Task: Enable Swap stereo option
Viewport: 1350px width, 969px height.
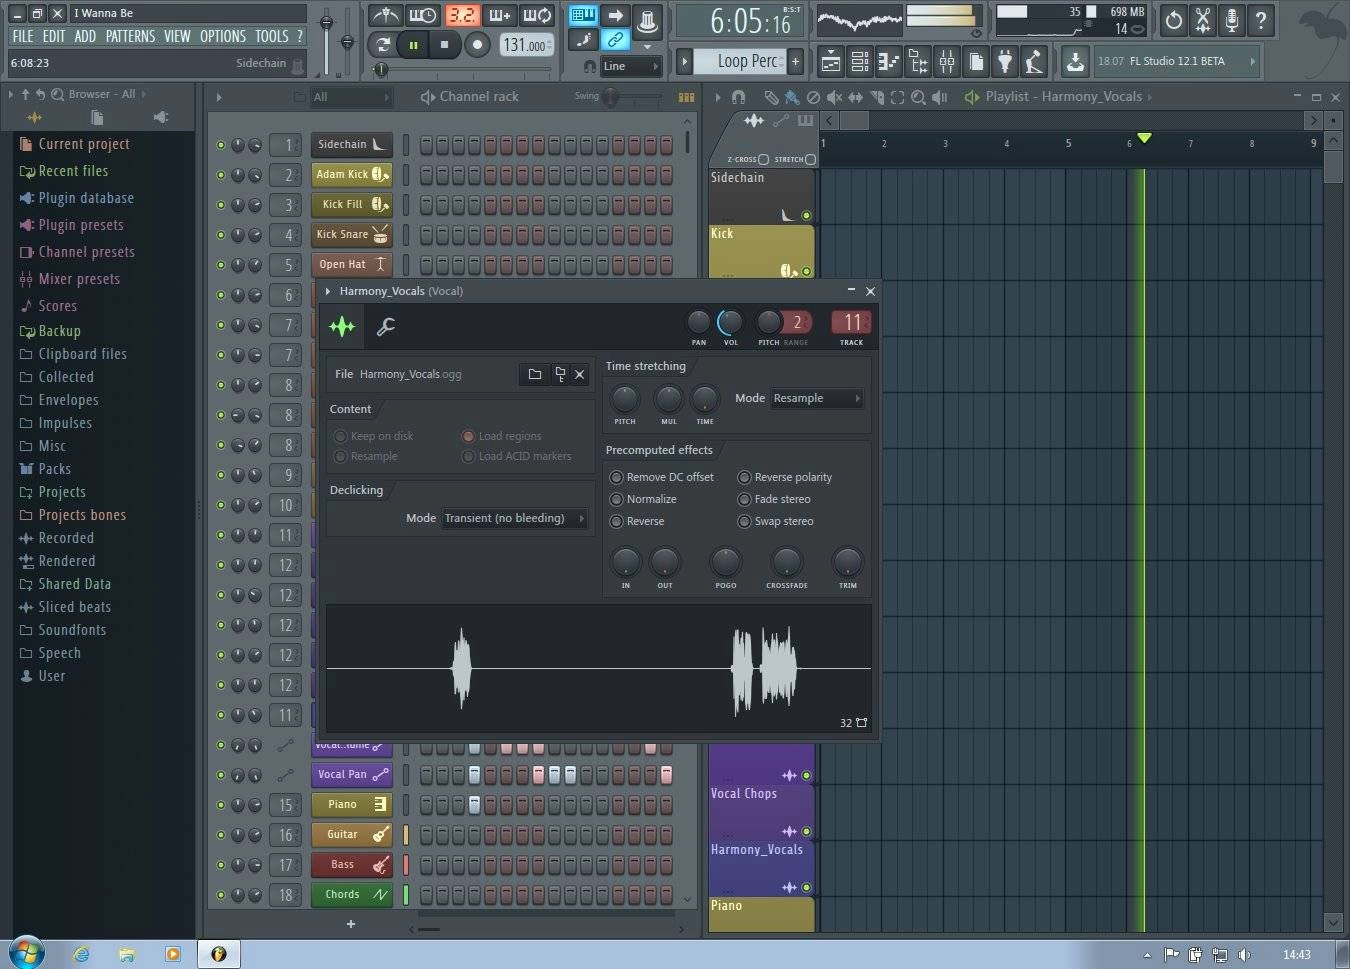Action: coord(776,521)
